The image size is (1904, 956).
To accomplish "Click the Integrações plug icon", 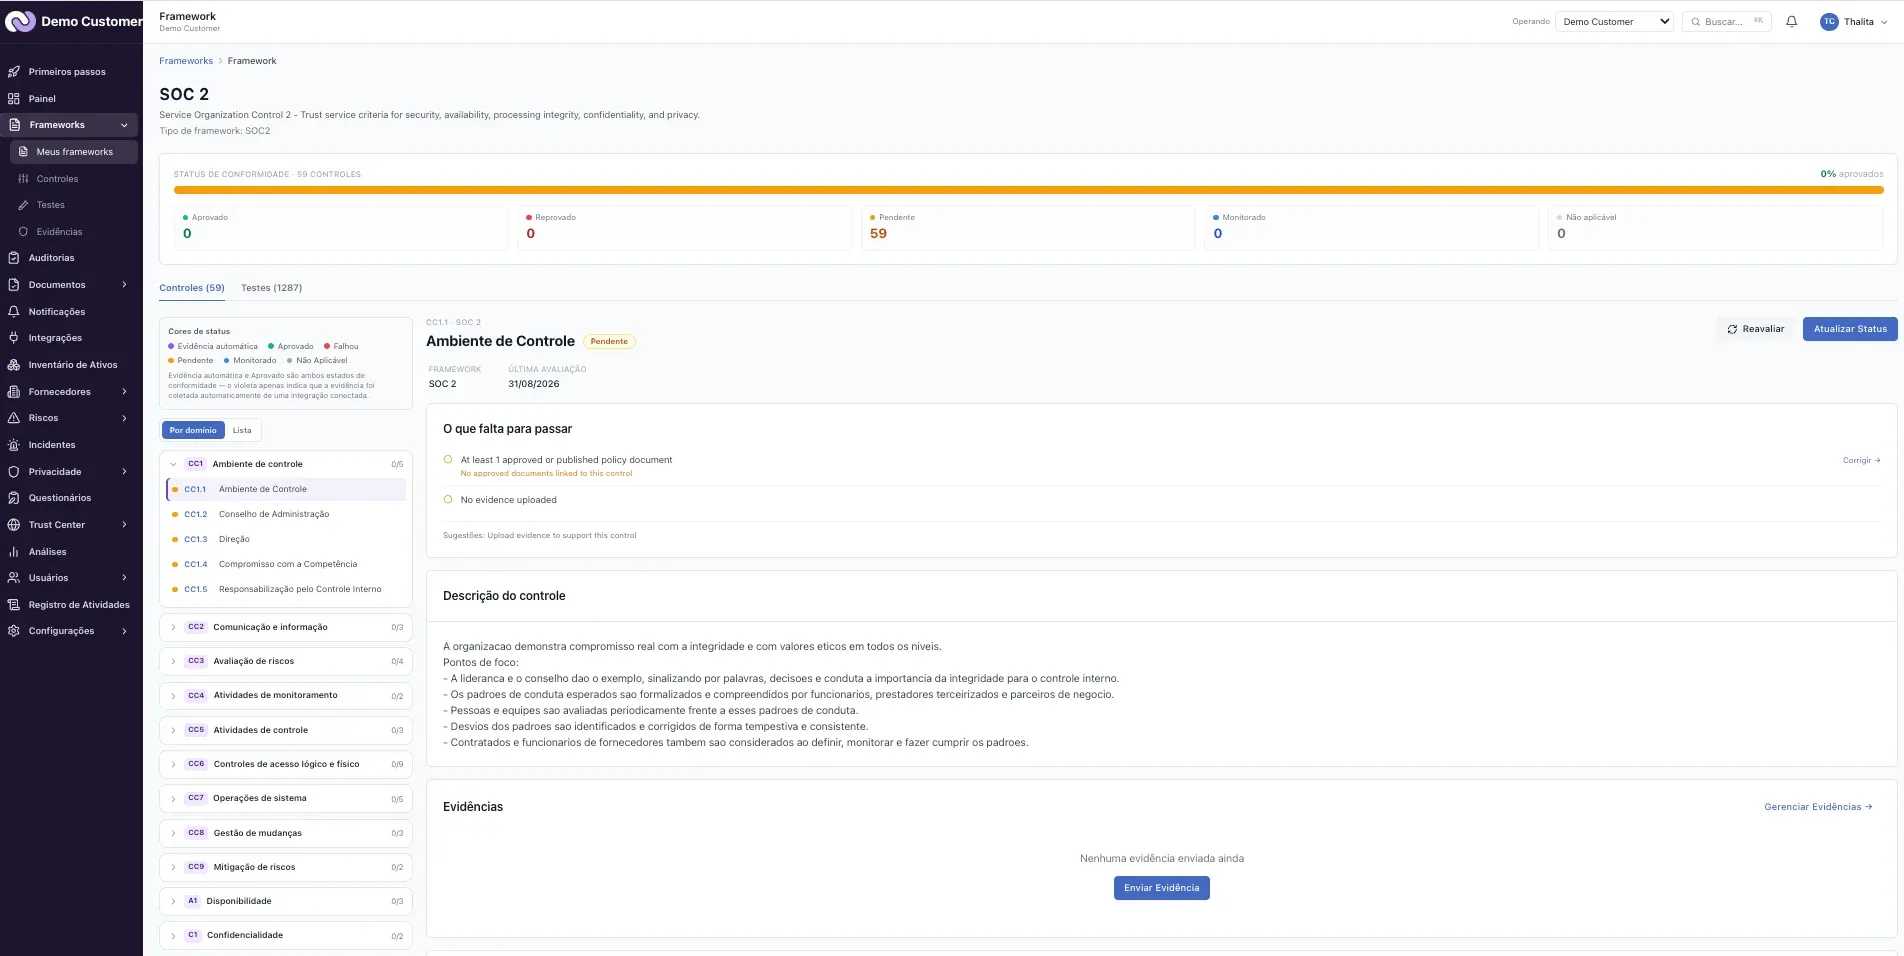I will pyautogui.click(x=14, y=338).
